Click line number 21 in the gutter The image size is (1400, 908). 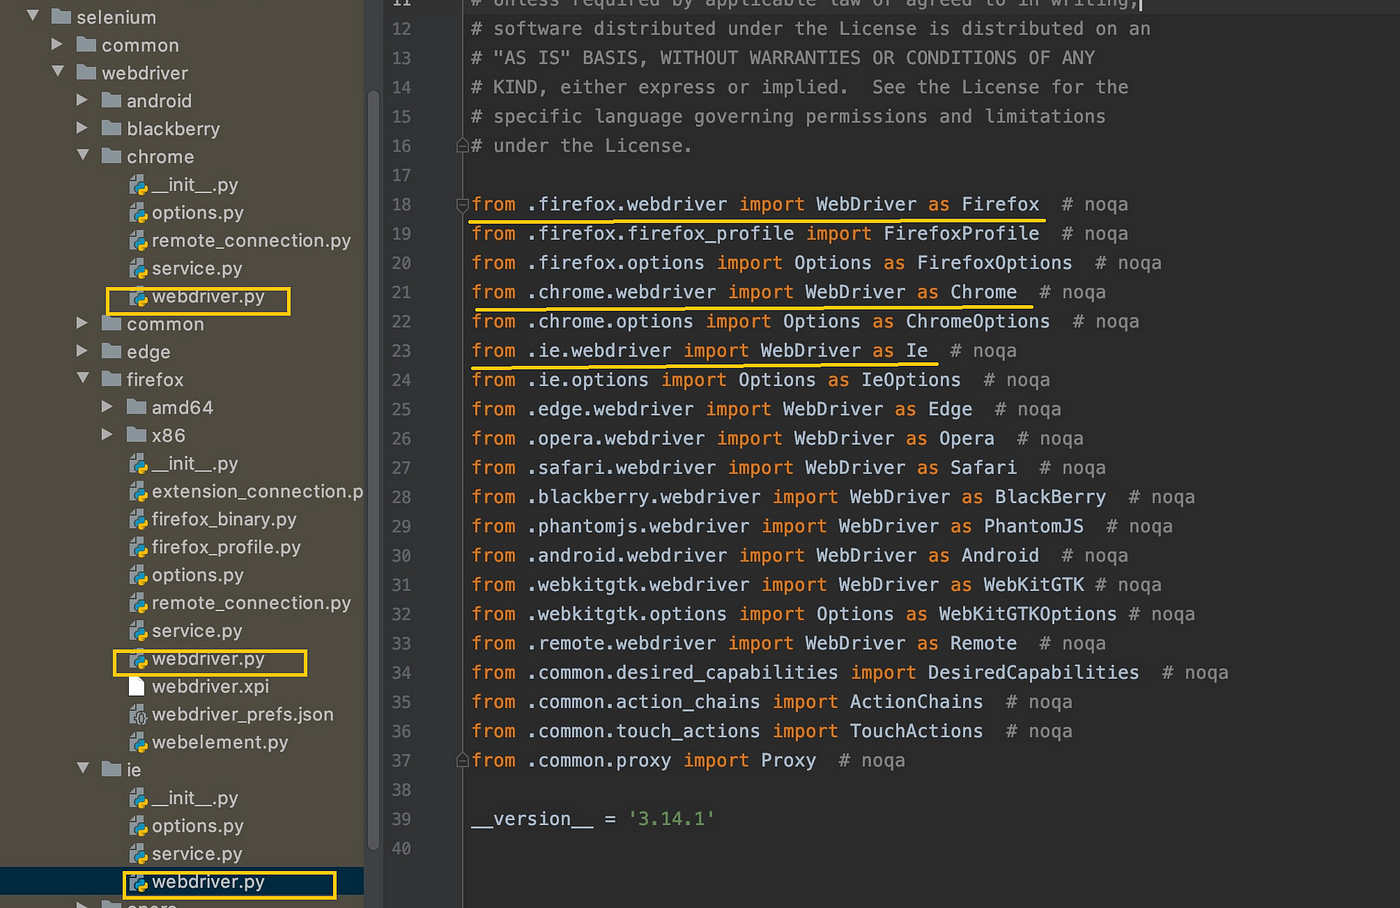(401, 292)
